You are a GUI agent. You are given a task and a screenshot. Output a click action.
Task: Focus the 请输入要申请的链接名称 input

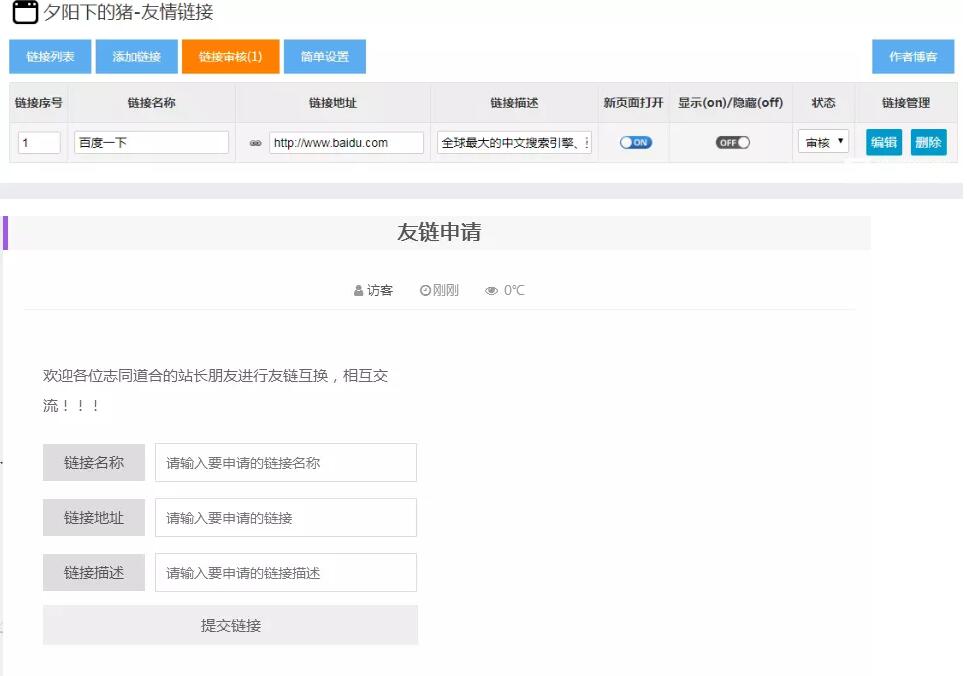286,463
